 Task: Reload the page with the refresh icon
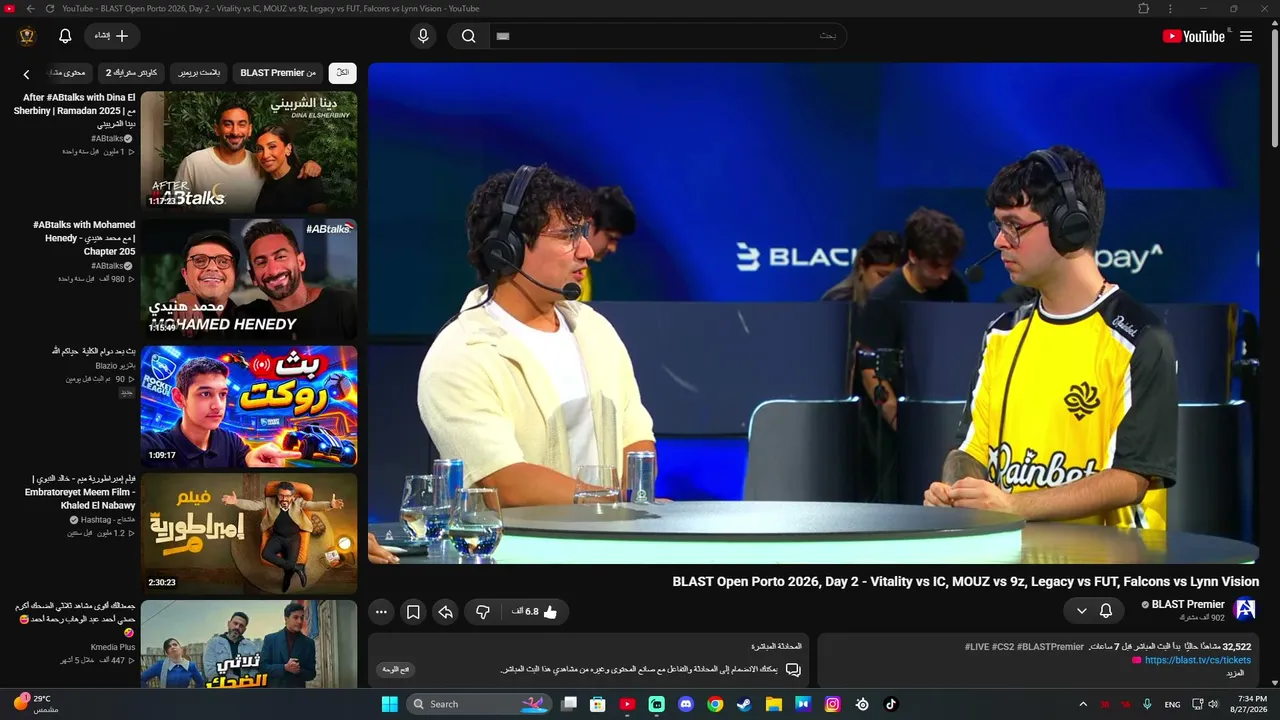(x=50, y=9)
